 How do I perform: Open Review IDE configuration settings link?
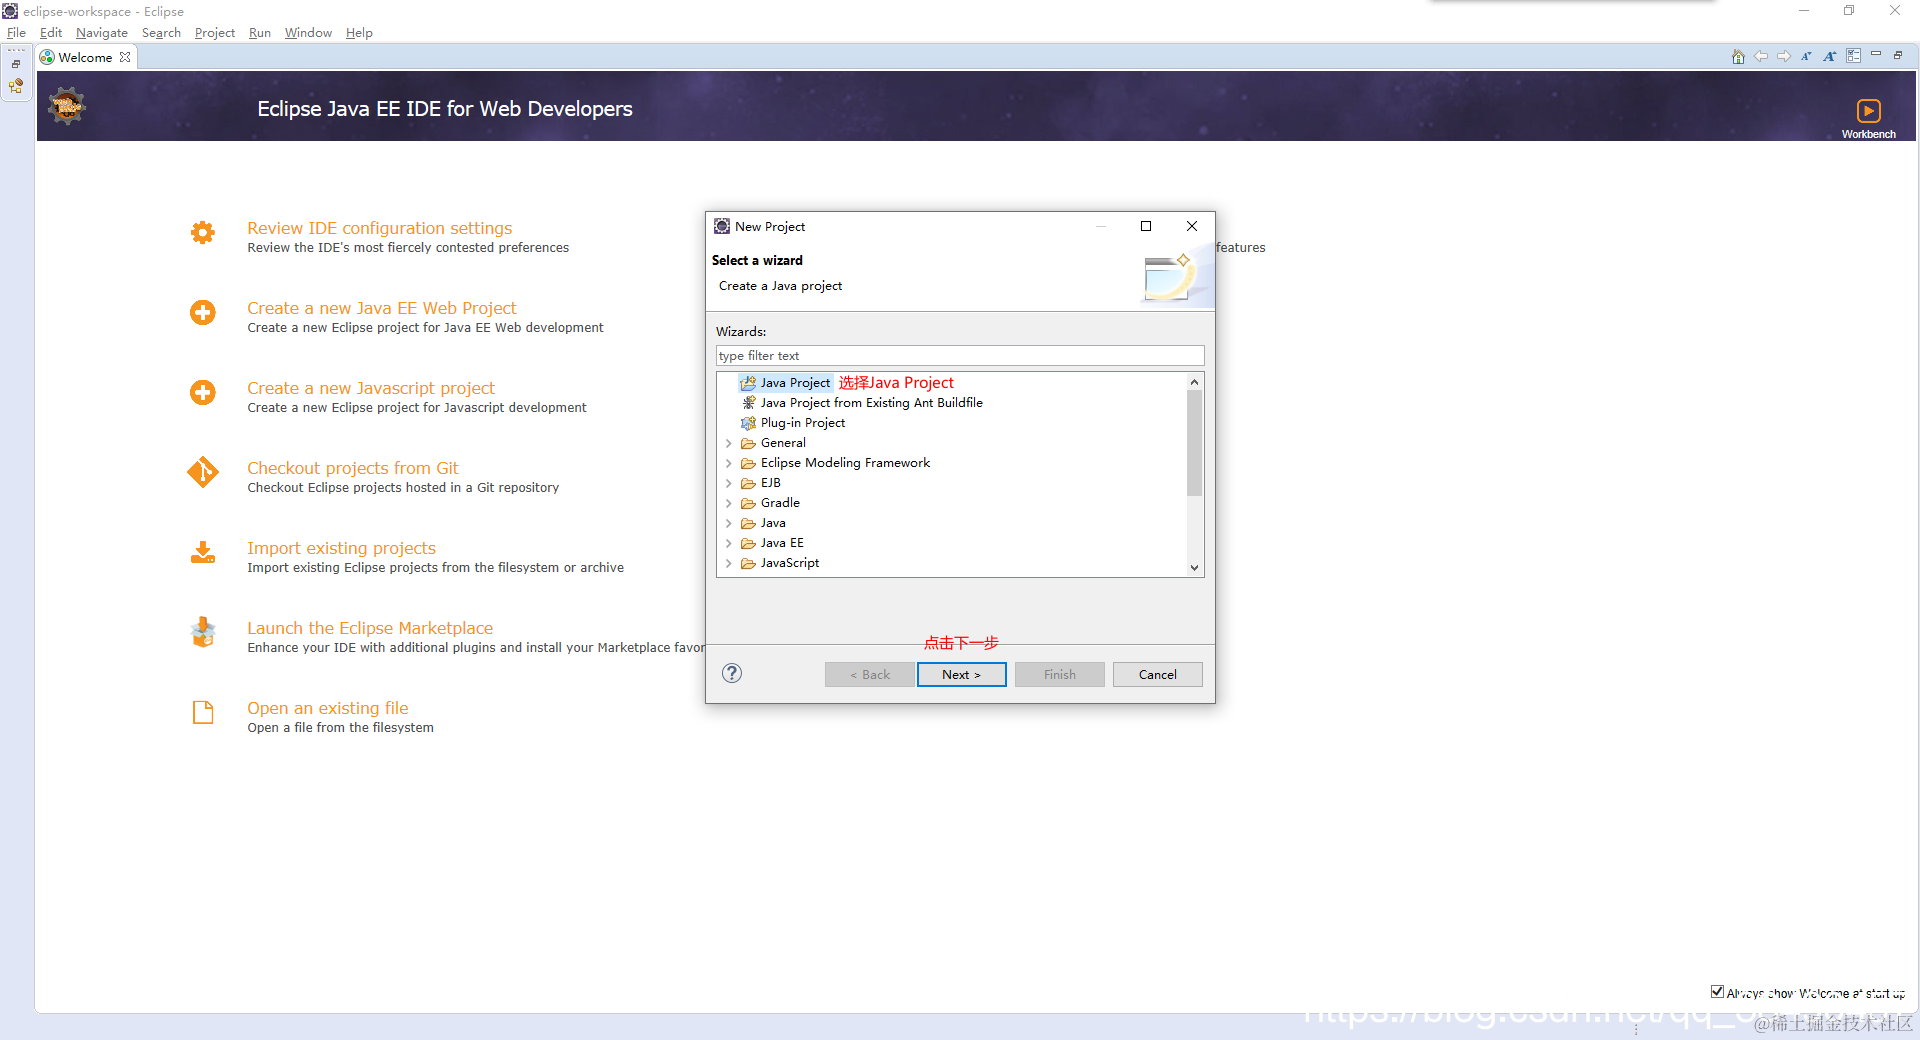click(380, 228)
